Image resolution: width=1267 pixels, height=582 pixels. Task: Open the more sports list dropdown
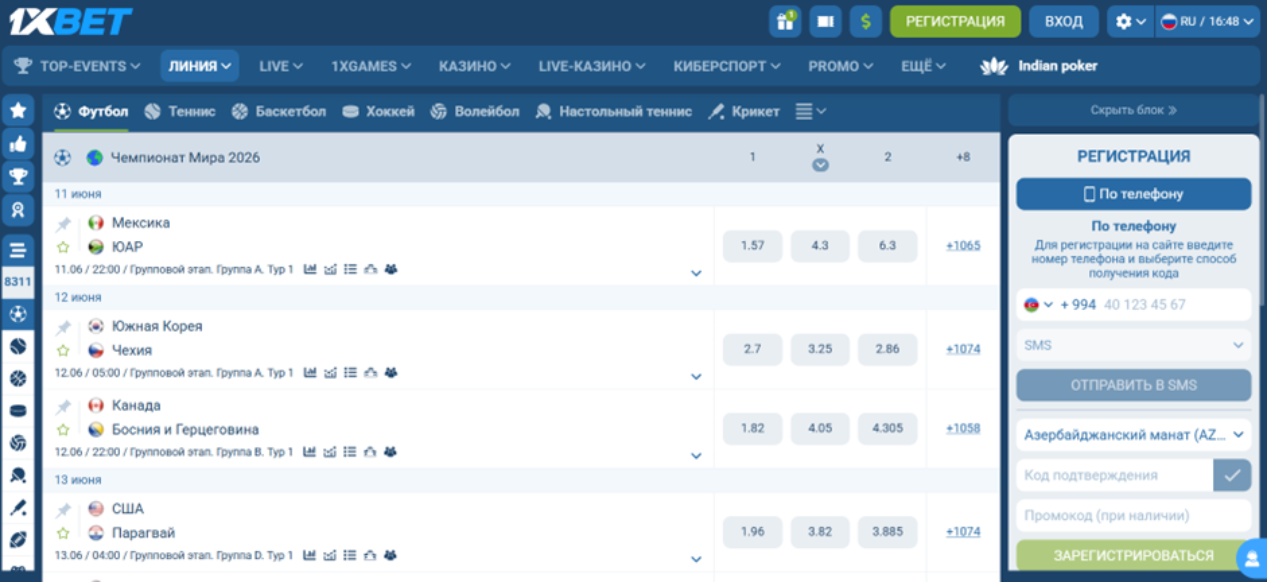[811, 111]
